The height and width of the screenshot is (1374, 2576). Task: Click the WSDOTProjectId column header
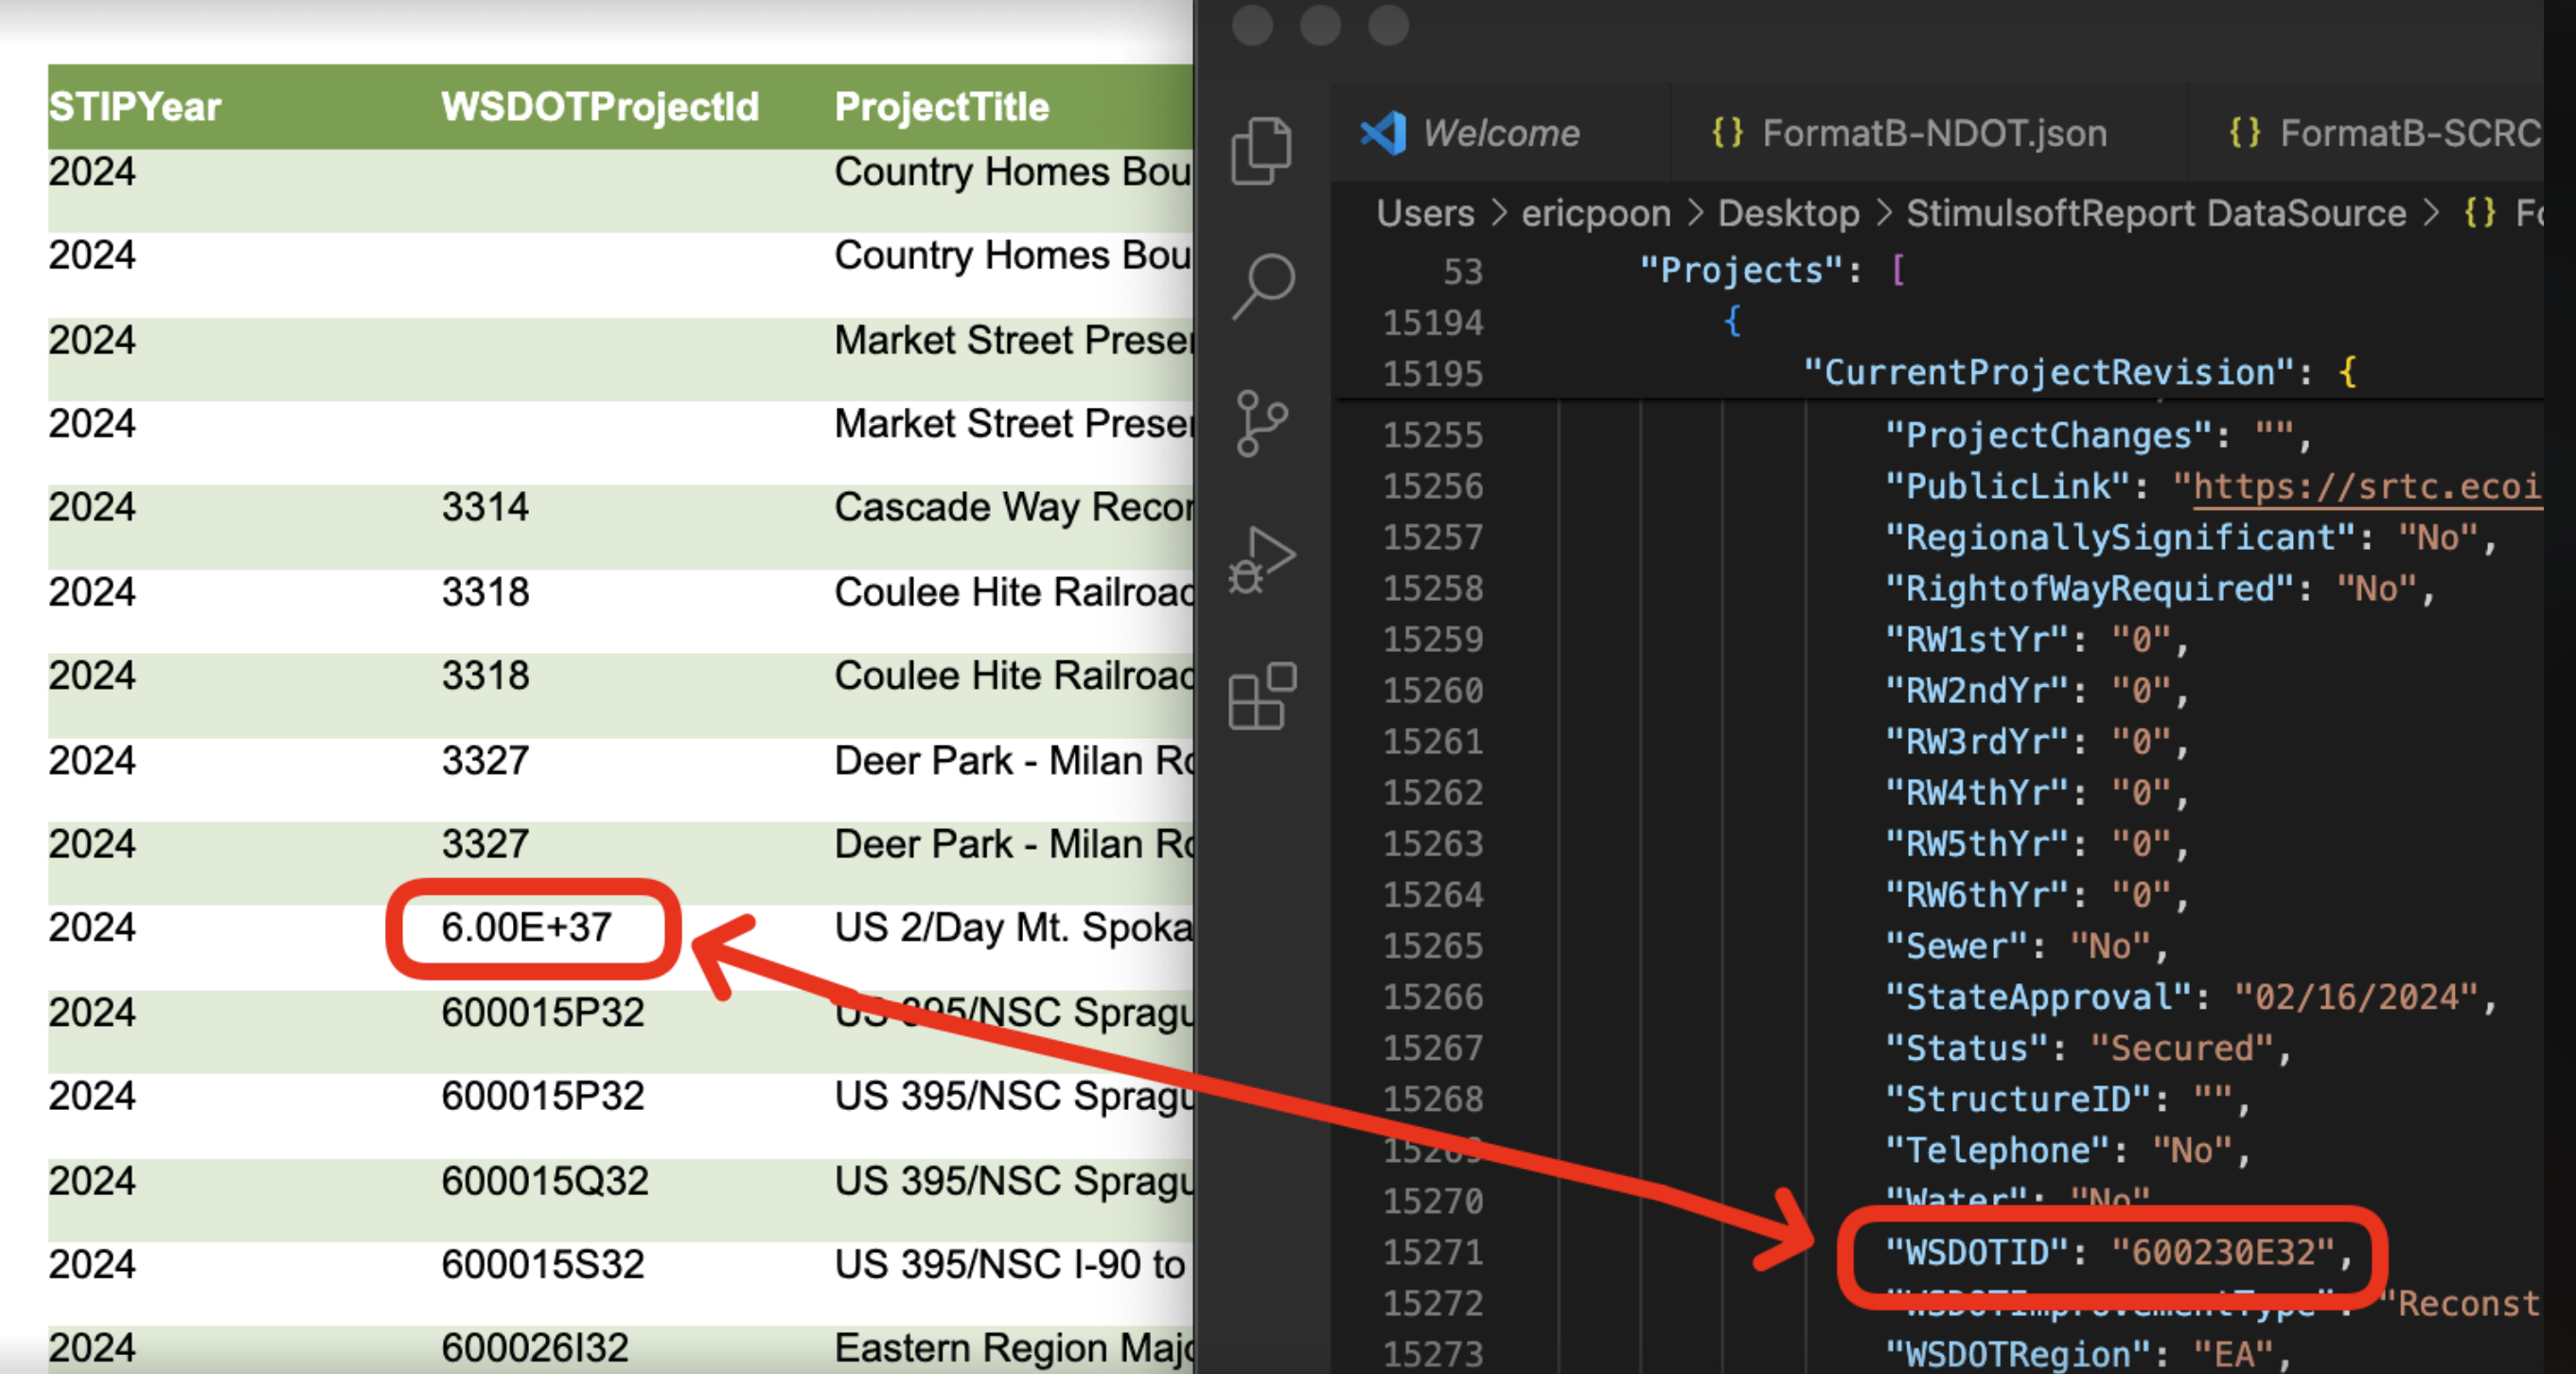click(600, 107)
